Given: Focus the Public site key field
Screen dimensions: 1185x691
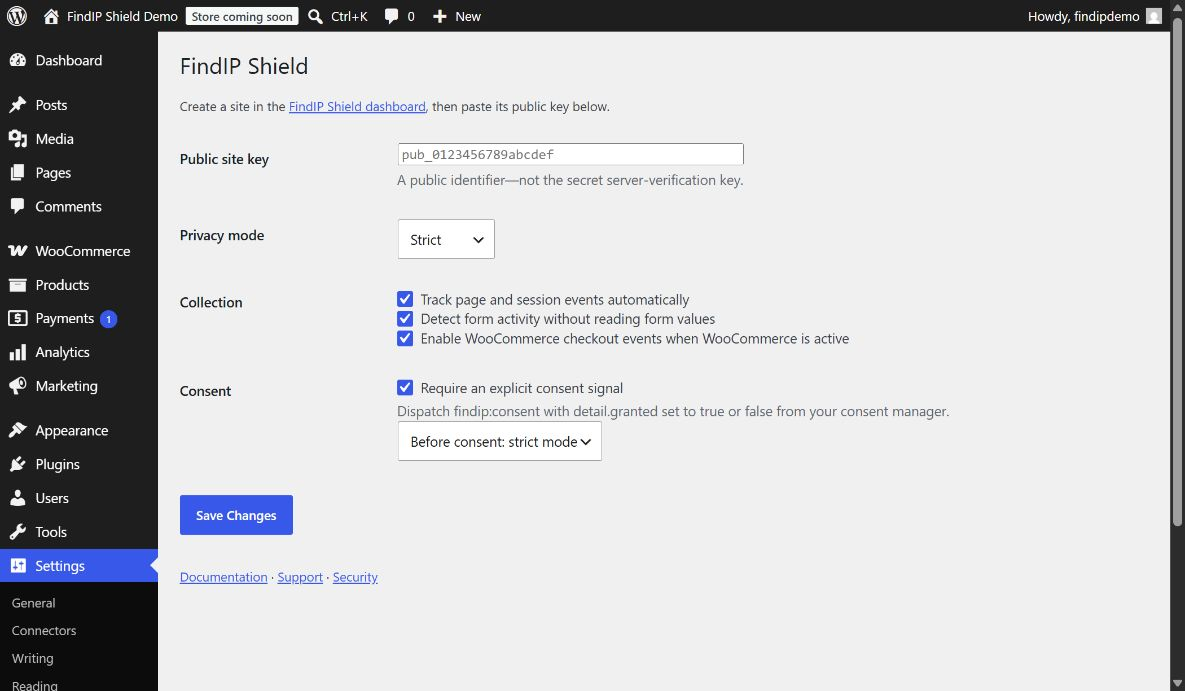Looking at the screenshot, I should (x=571, y=154).
